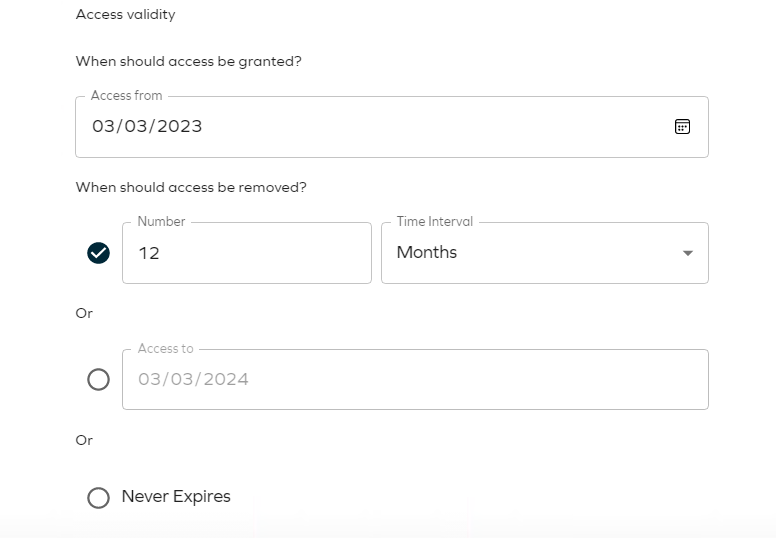Click the Access validity heading

pyautogui.click(x=125, y=14)
